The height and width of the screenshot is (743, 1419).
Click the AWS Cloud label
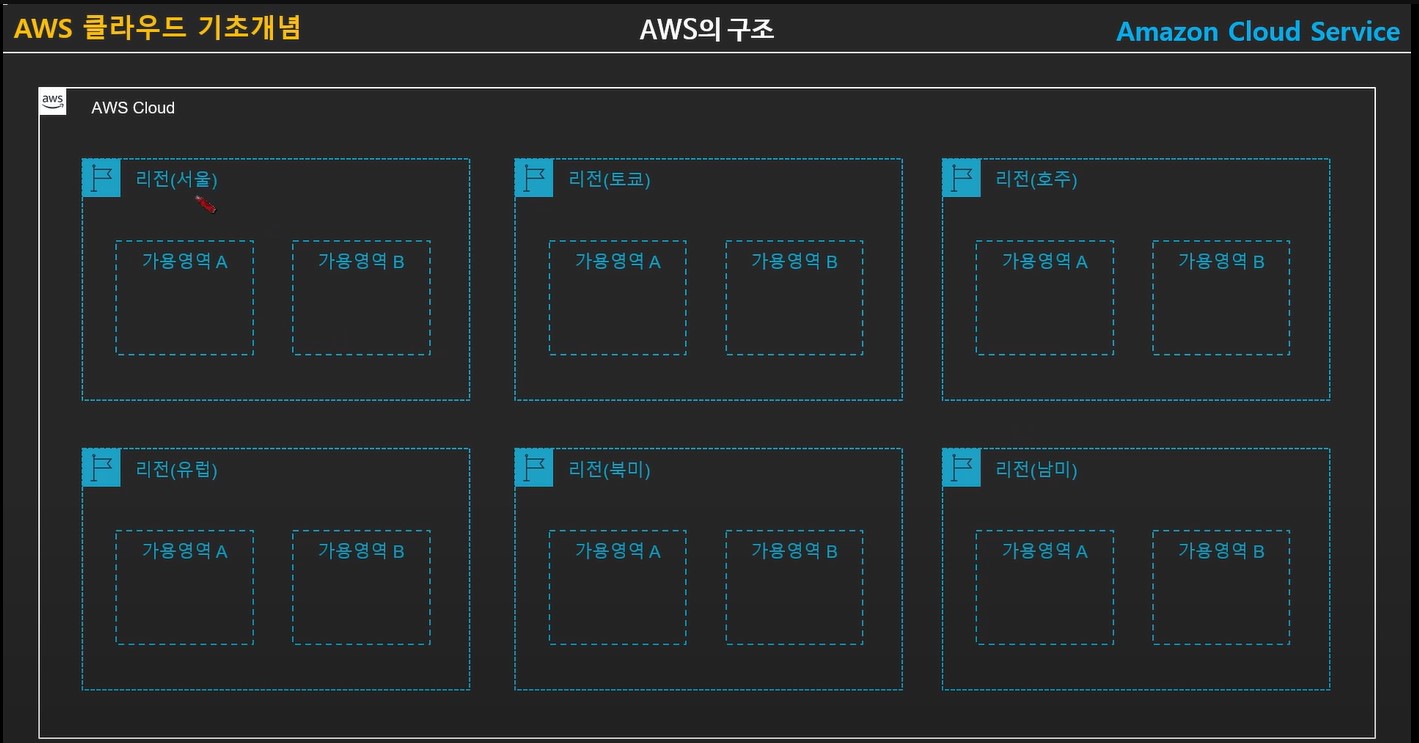[x=133, y=108]
